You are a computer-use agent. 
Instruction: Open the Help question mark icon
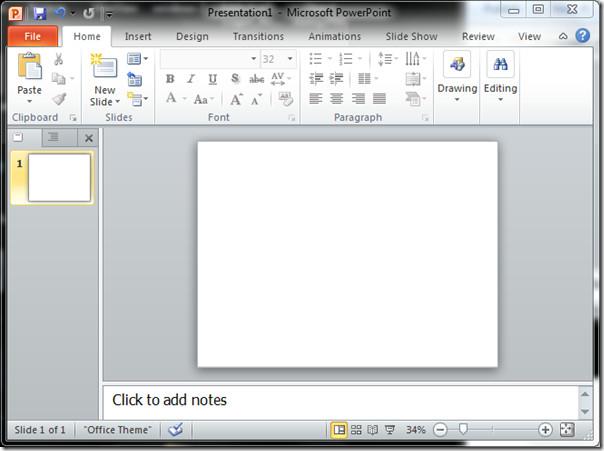582,36
